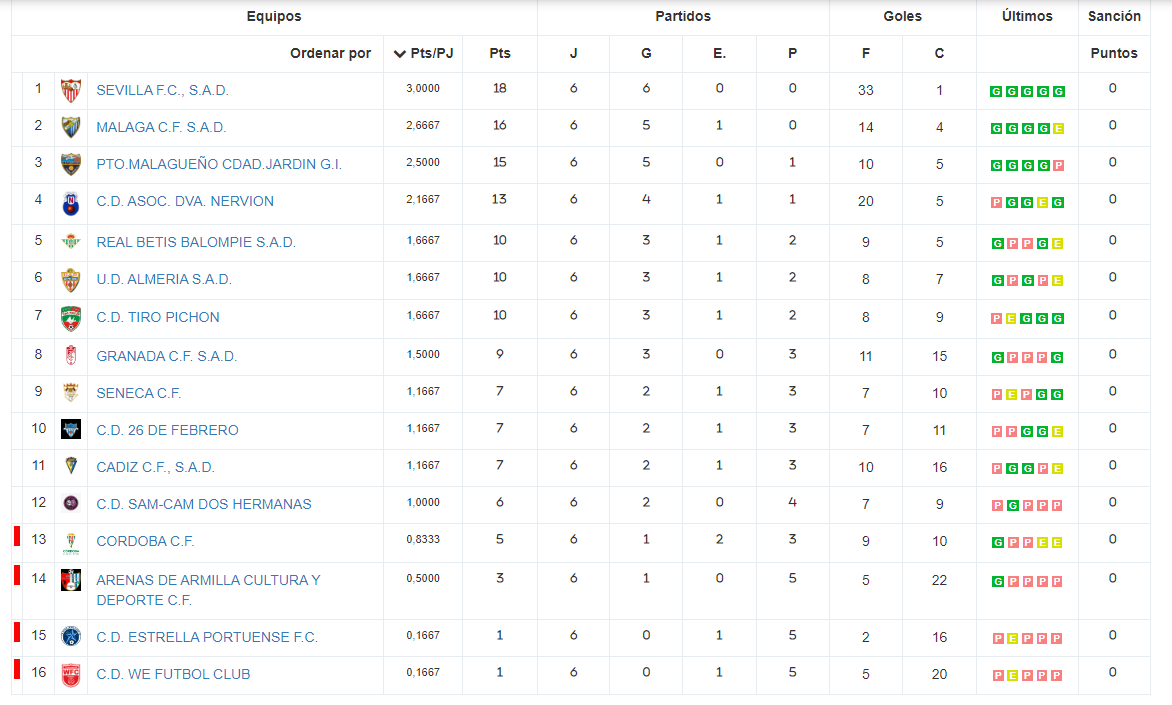Open PTO.MALAGUEÑO CDAD.JARDIN G.I. link
The height and width of the screenshot is (705, 1172).
click(219, 164)
